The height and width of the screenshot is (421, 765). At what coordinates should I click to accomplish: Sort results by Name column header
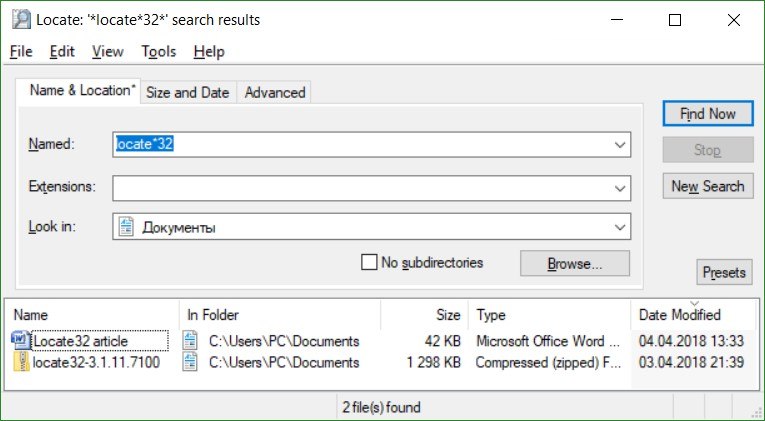coord(93,315)
